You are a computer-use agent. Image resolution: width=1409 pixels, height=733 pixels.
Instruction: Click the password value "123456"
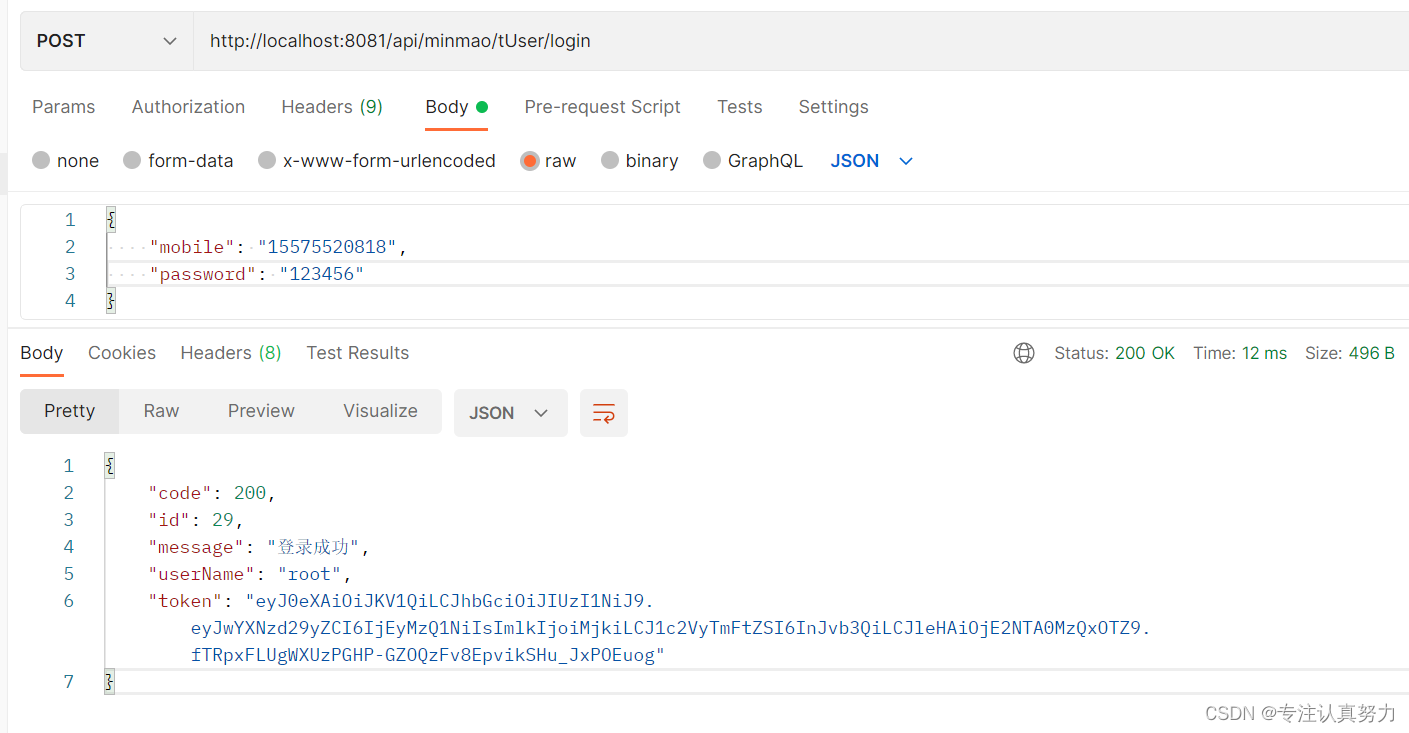click(x=321, y=274)
